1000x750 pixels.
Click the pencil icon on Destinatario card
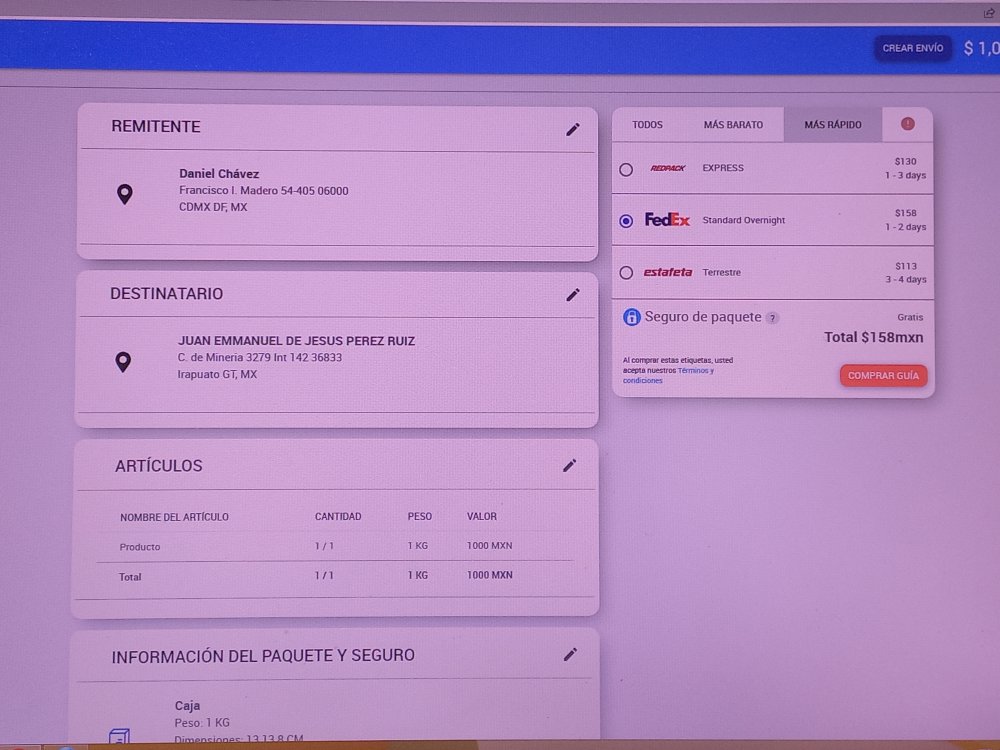pos(573,294)
